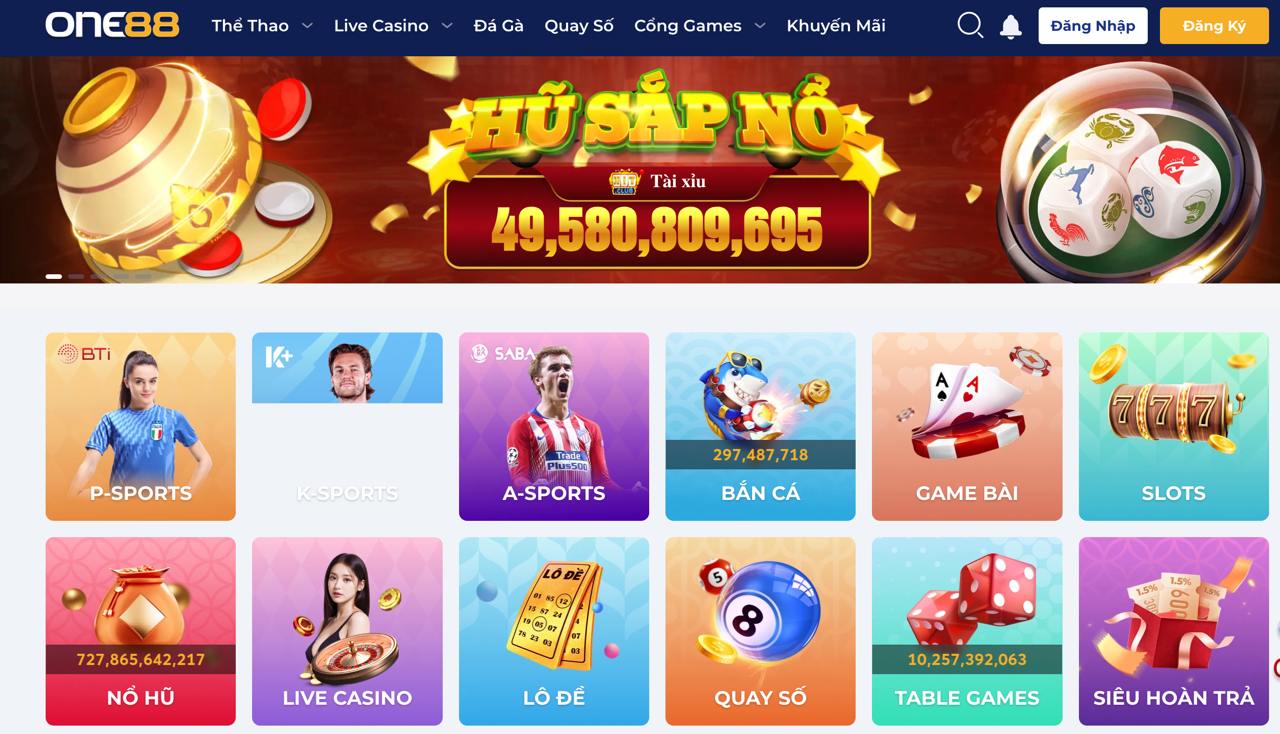Viewport: 1280px width, 734px height.
Task: Open the Live Casino roulette tile
Action: (x=347, y=631)
